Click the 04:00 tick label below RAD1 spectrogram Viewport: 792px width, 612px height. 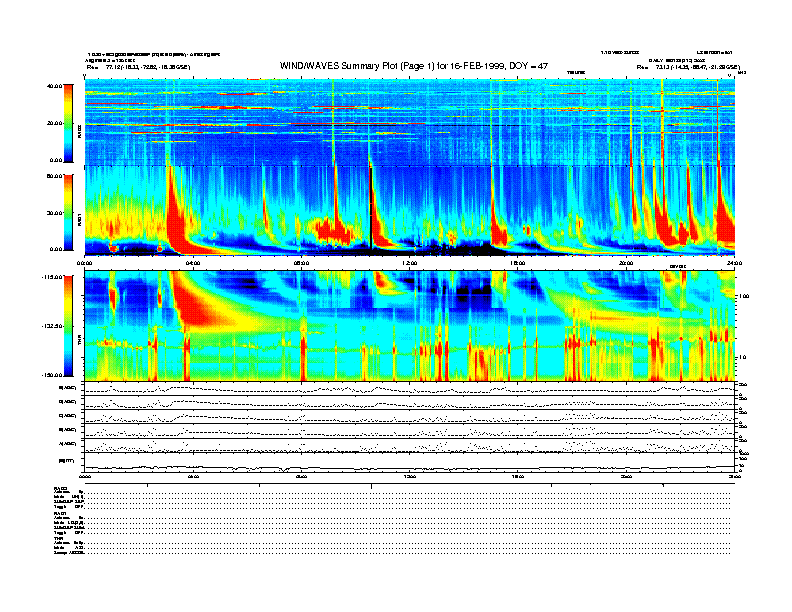(x=193, y=263)
